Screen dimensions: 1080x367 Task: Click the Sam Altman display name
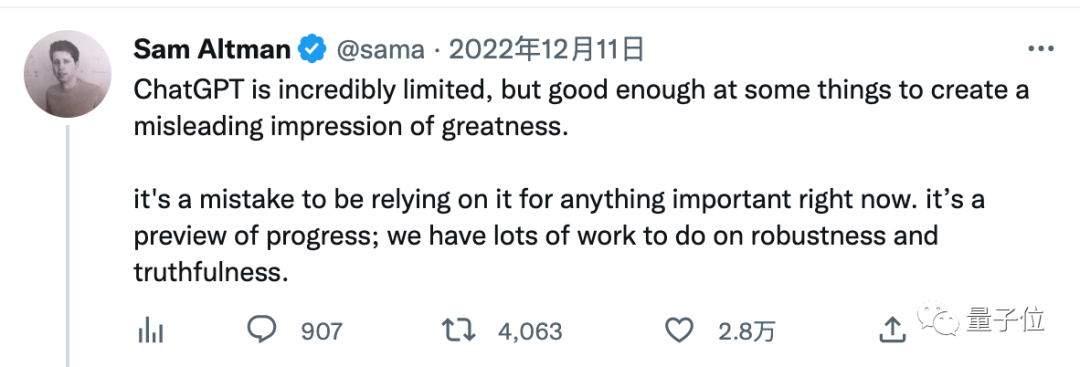(212, 50)
